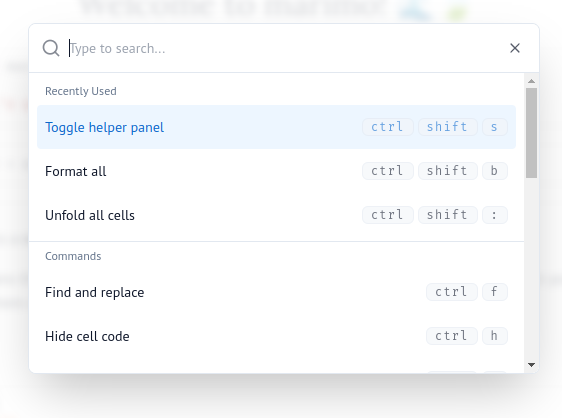Click the command list scrollbar thumb
This screenshot has height=418, width=562.
click(x=532, y=133)
